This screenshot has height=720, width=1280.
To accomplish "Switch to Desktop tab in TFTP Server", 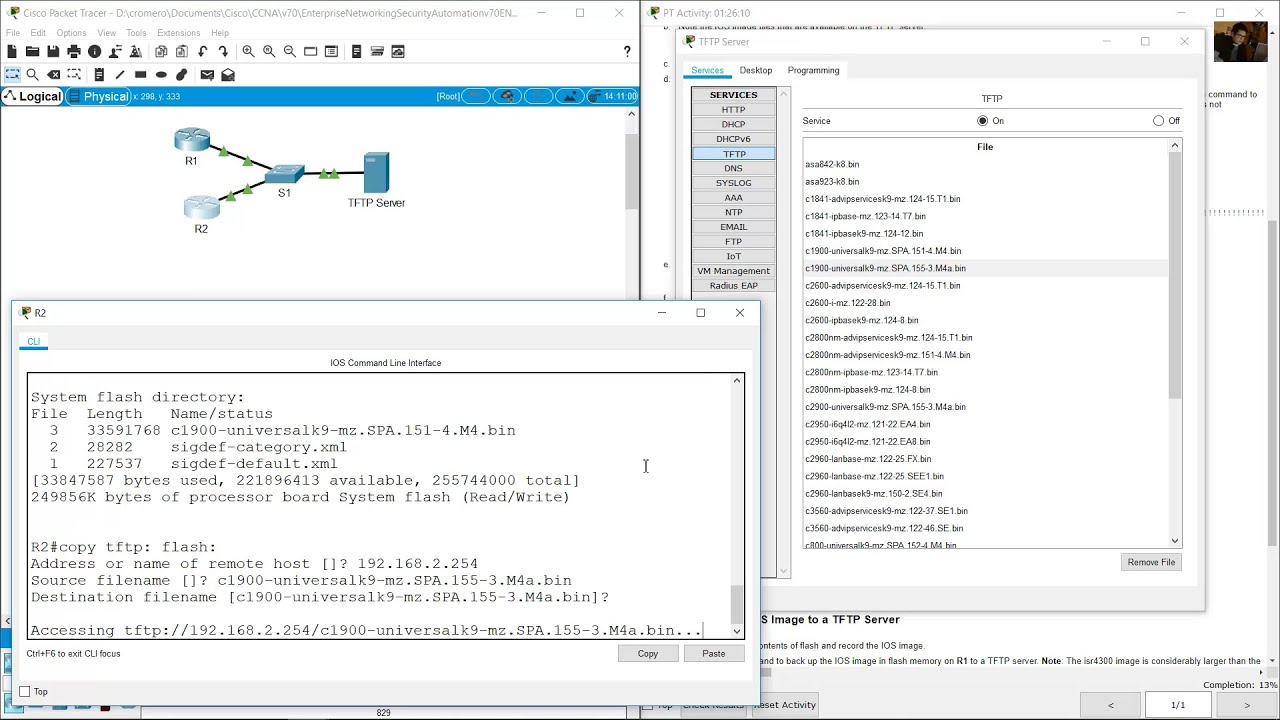I will coord(756,70).
